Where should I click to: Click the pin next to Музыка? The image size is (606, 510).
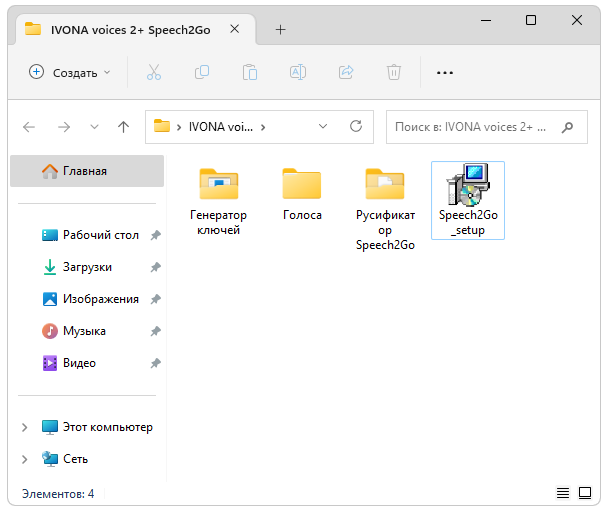tap(155, 331)
